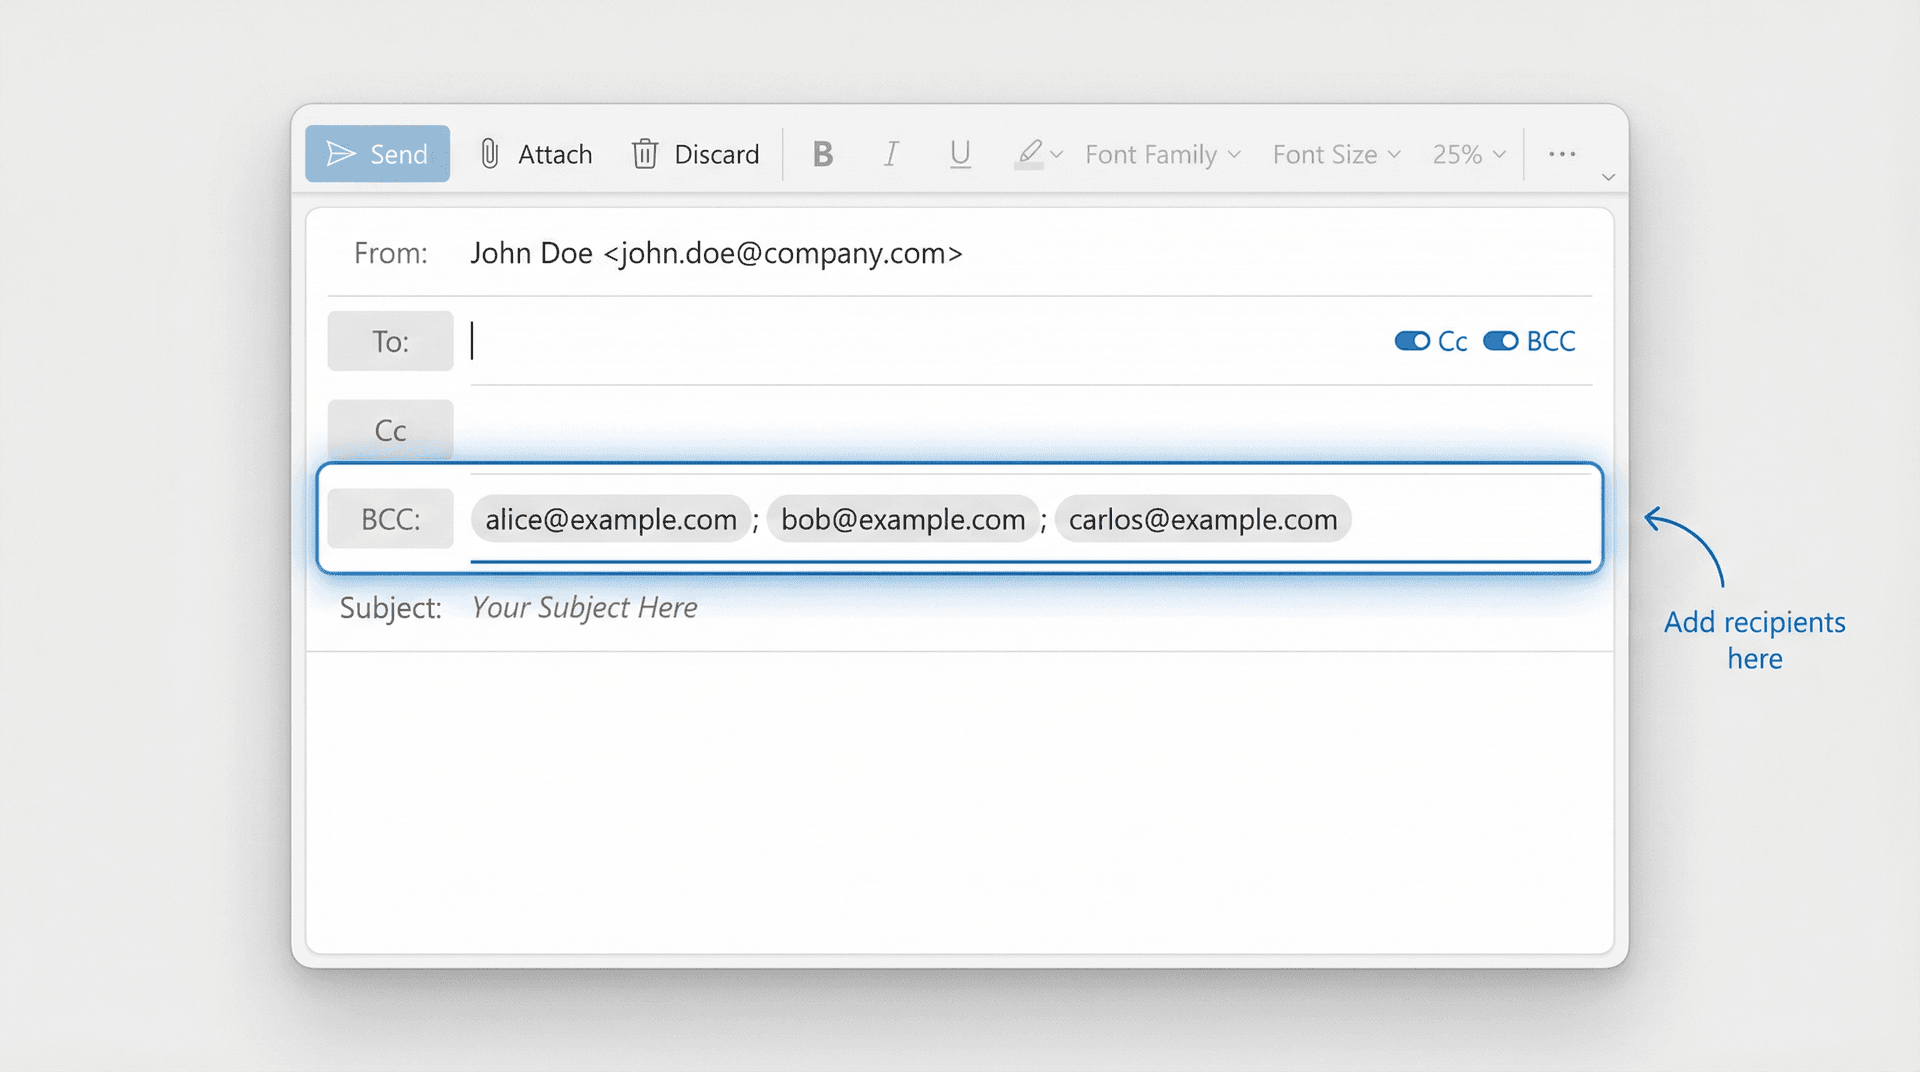Click the Send button

[377, 153]
